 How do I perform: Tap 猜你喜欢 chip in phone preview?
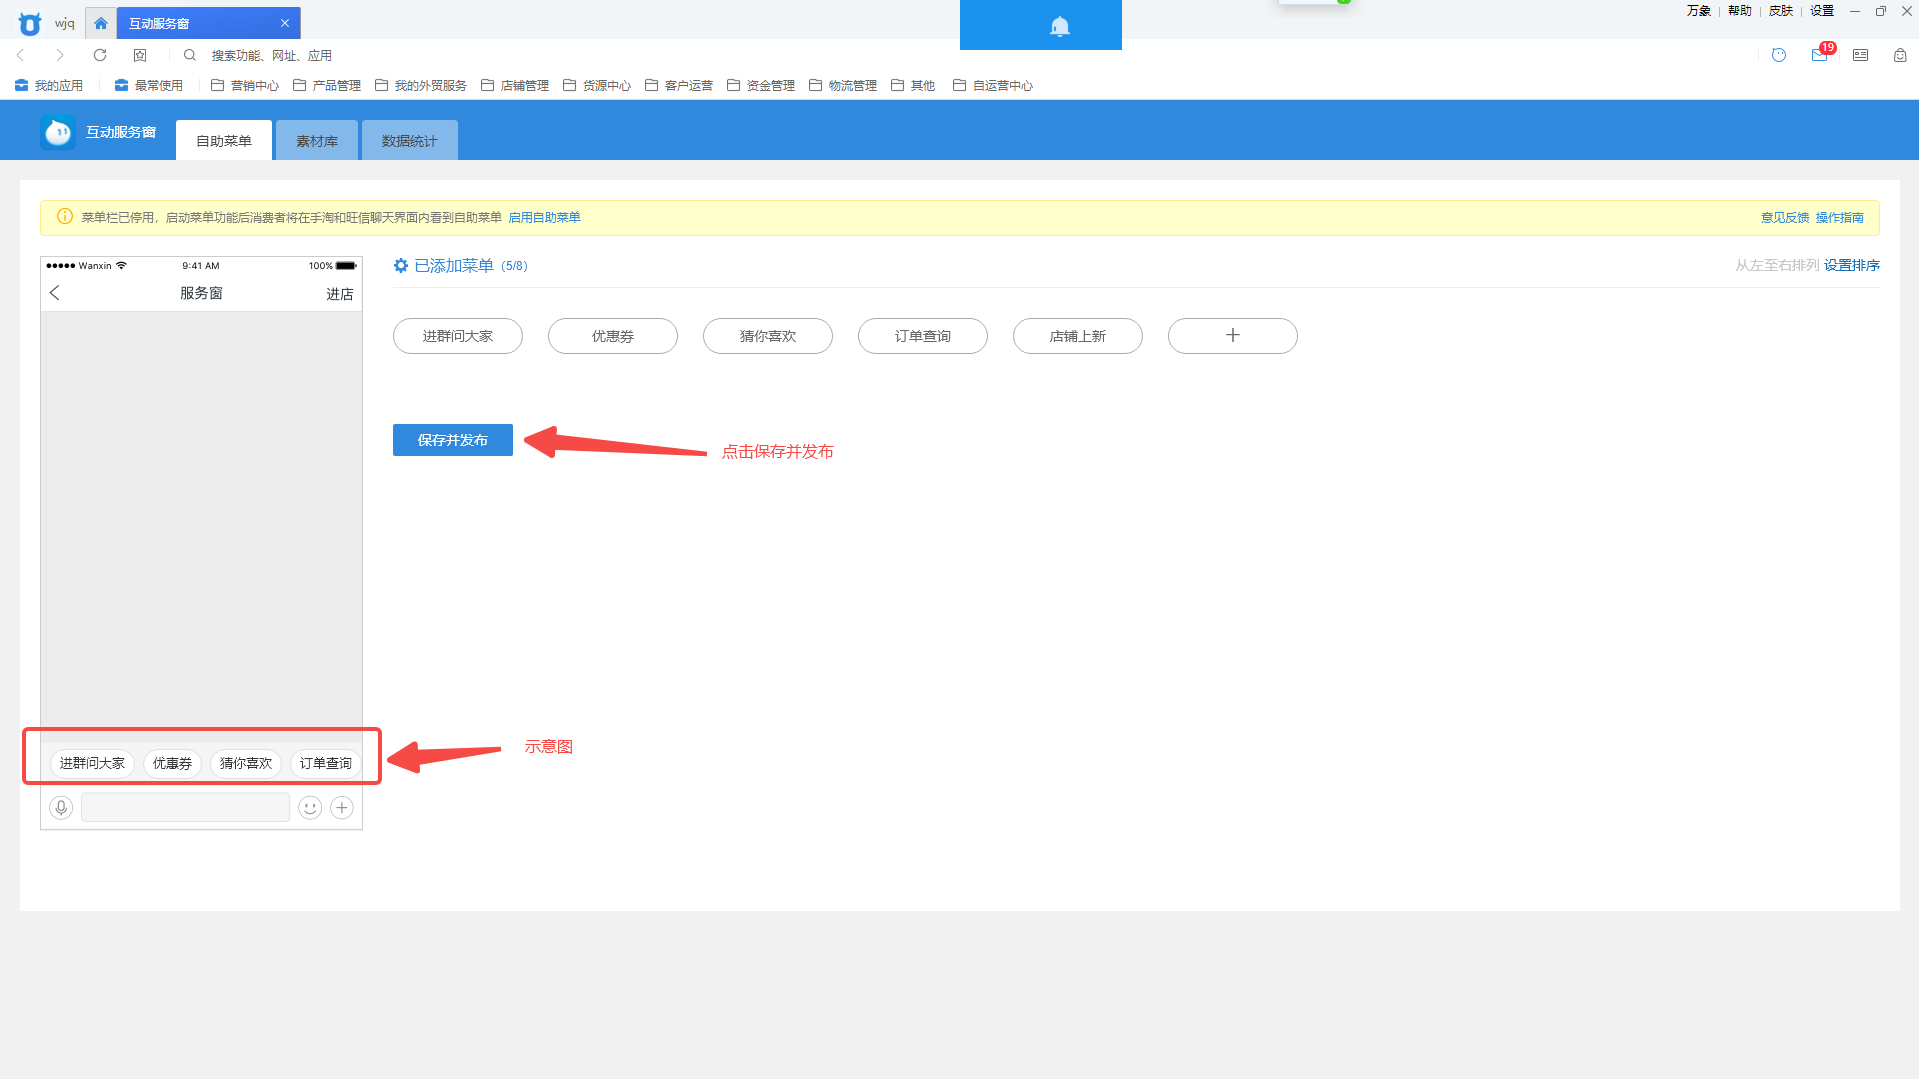coord(246,763)
